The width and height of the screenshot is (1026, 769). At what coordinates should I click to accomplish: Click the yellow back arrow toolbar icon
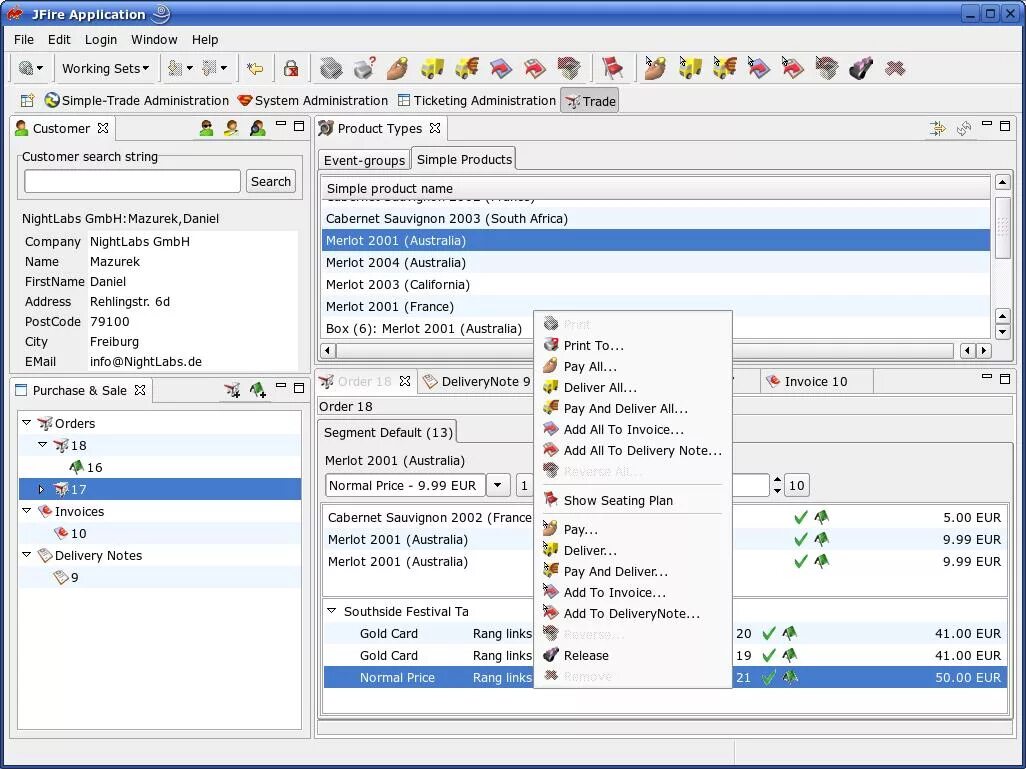coord(255,68)
